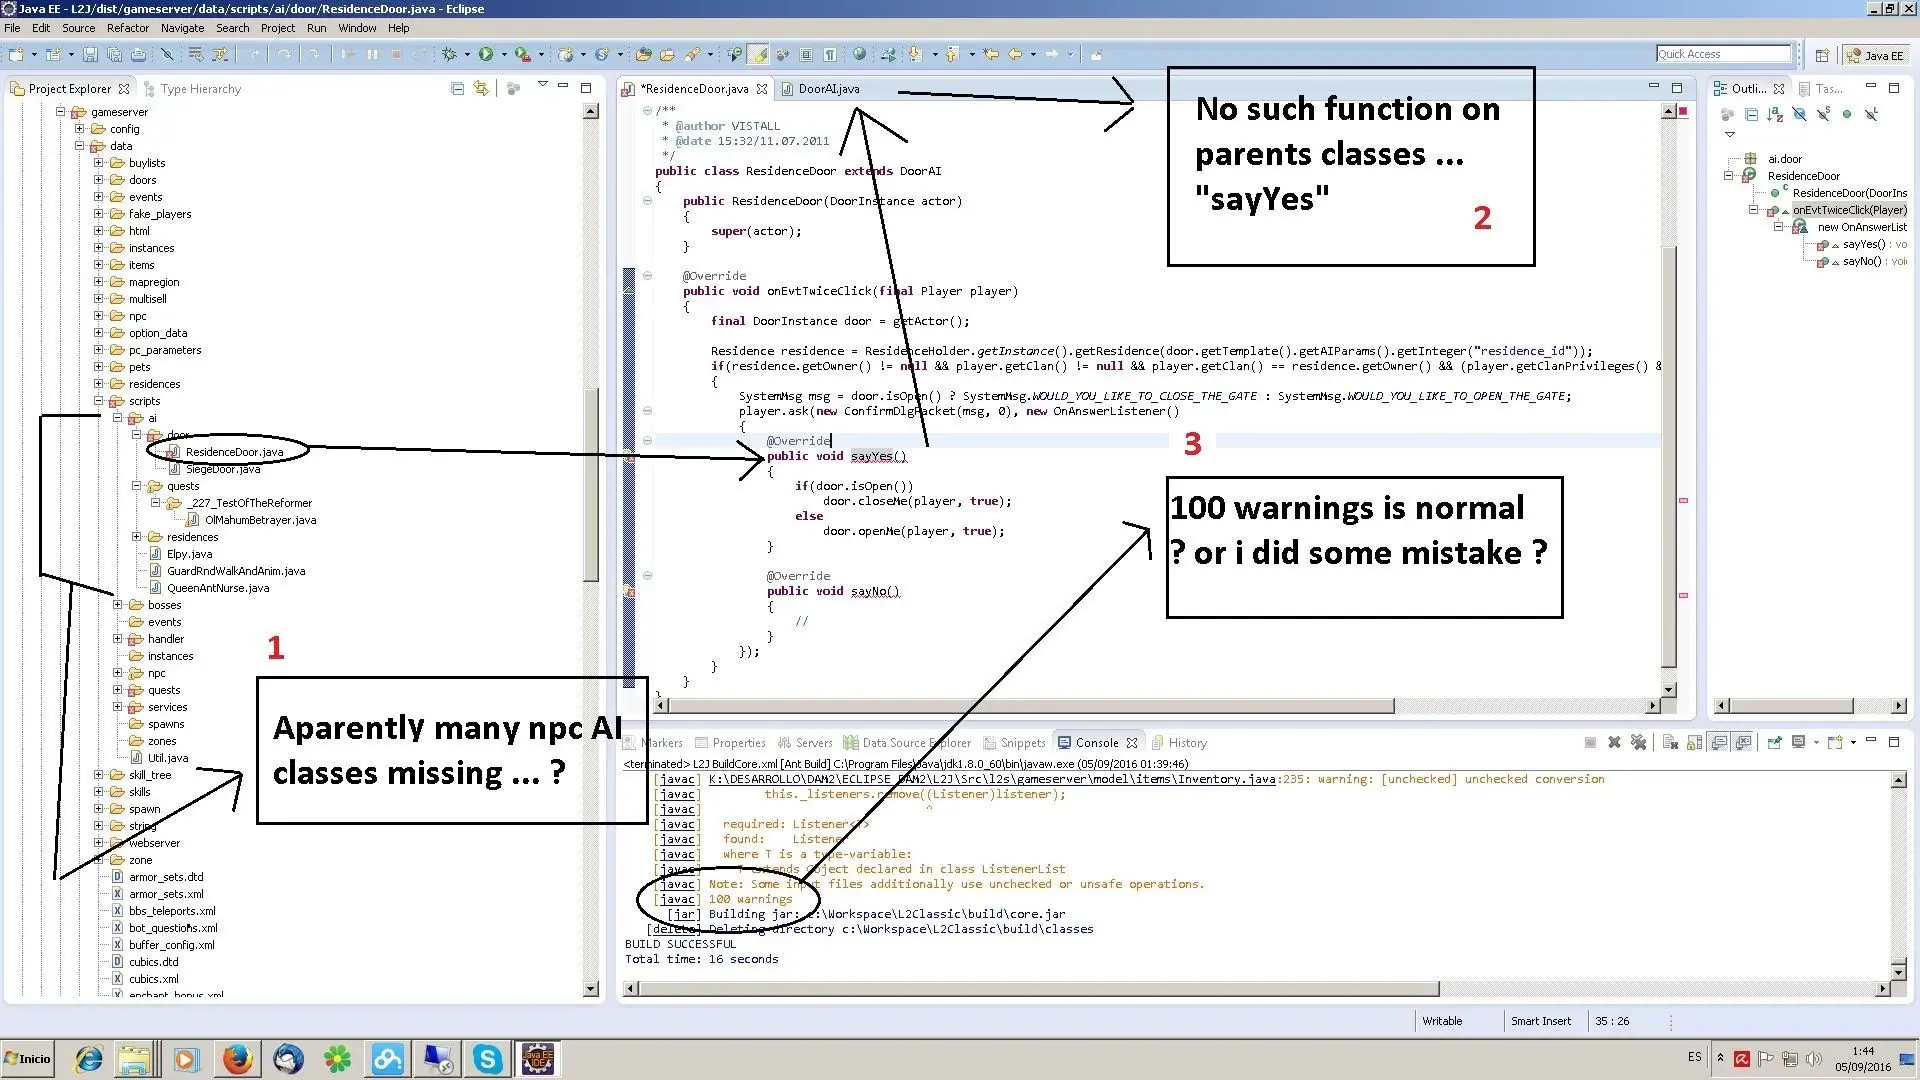Toggle Hide Fields icon in Outline
The width and height of the screenshot is (1920, 1080).
point(1799,114)
